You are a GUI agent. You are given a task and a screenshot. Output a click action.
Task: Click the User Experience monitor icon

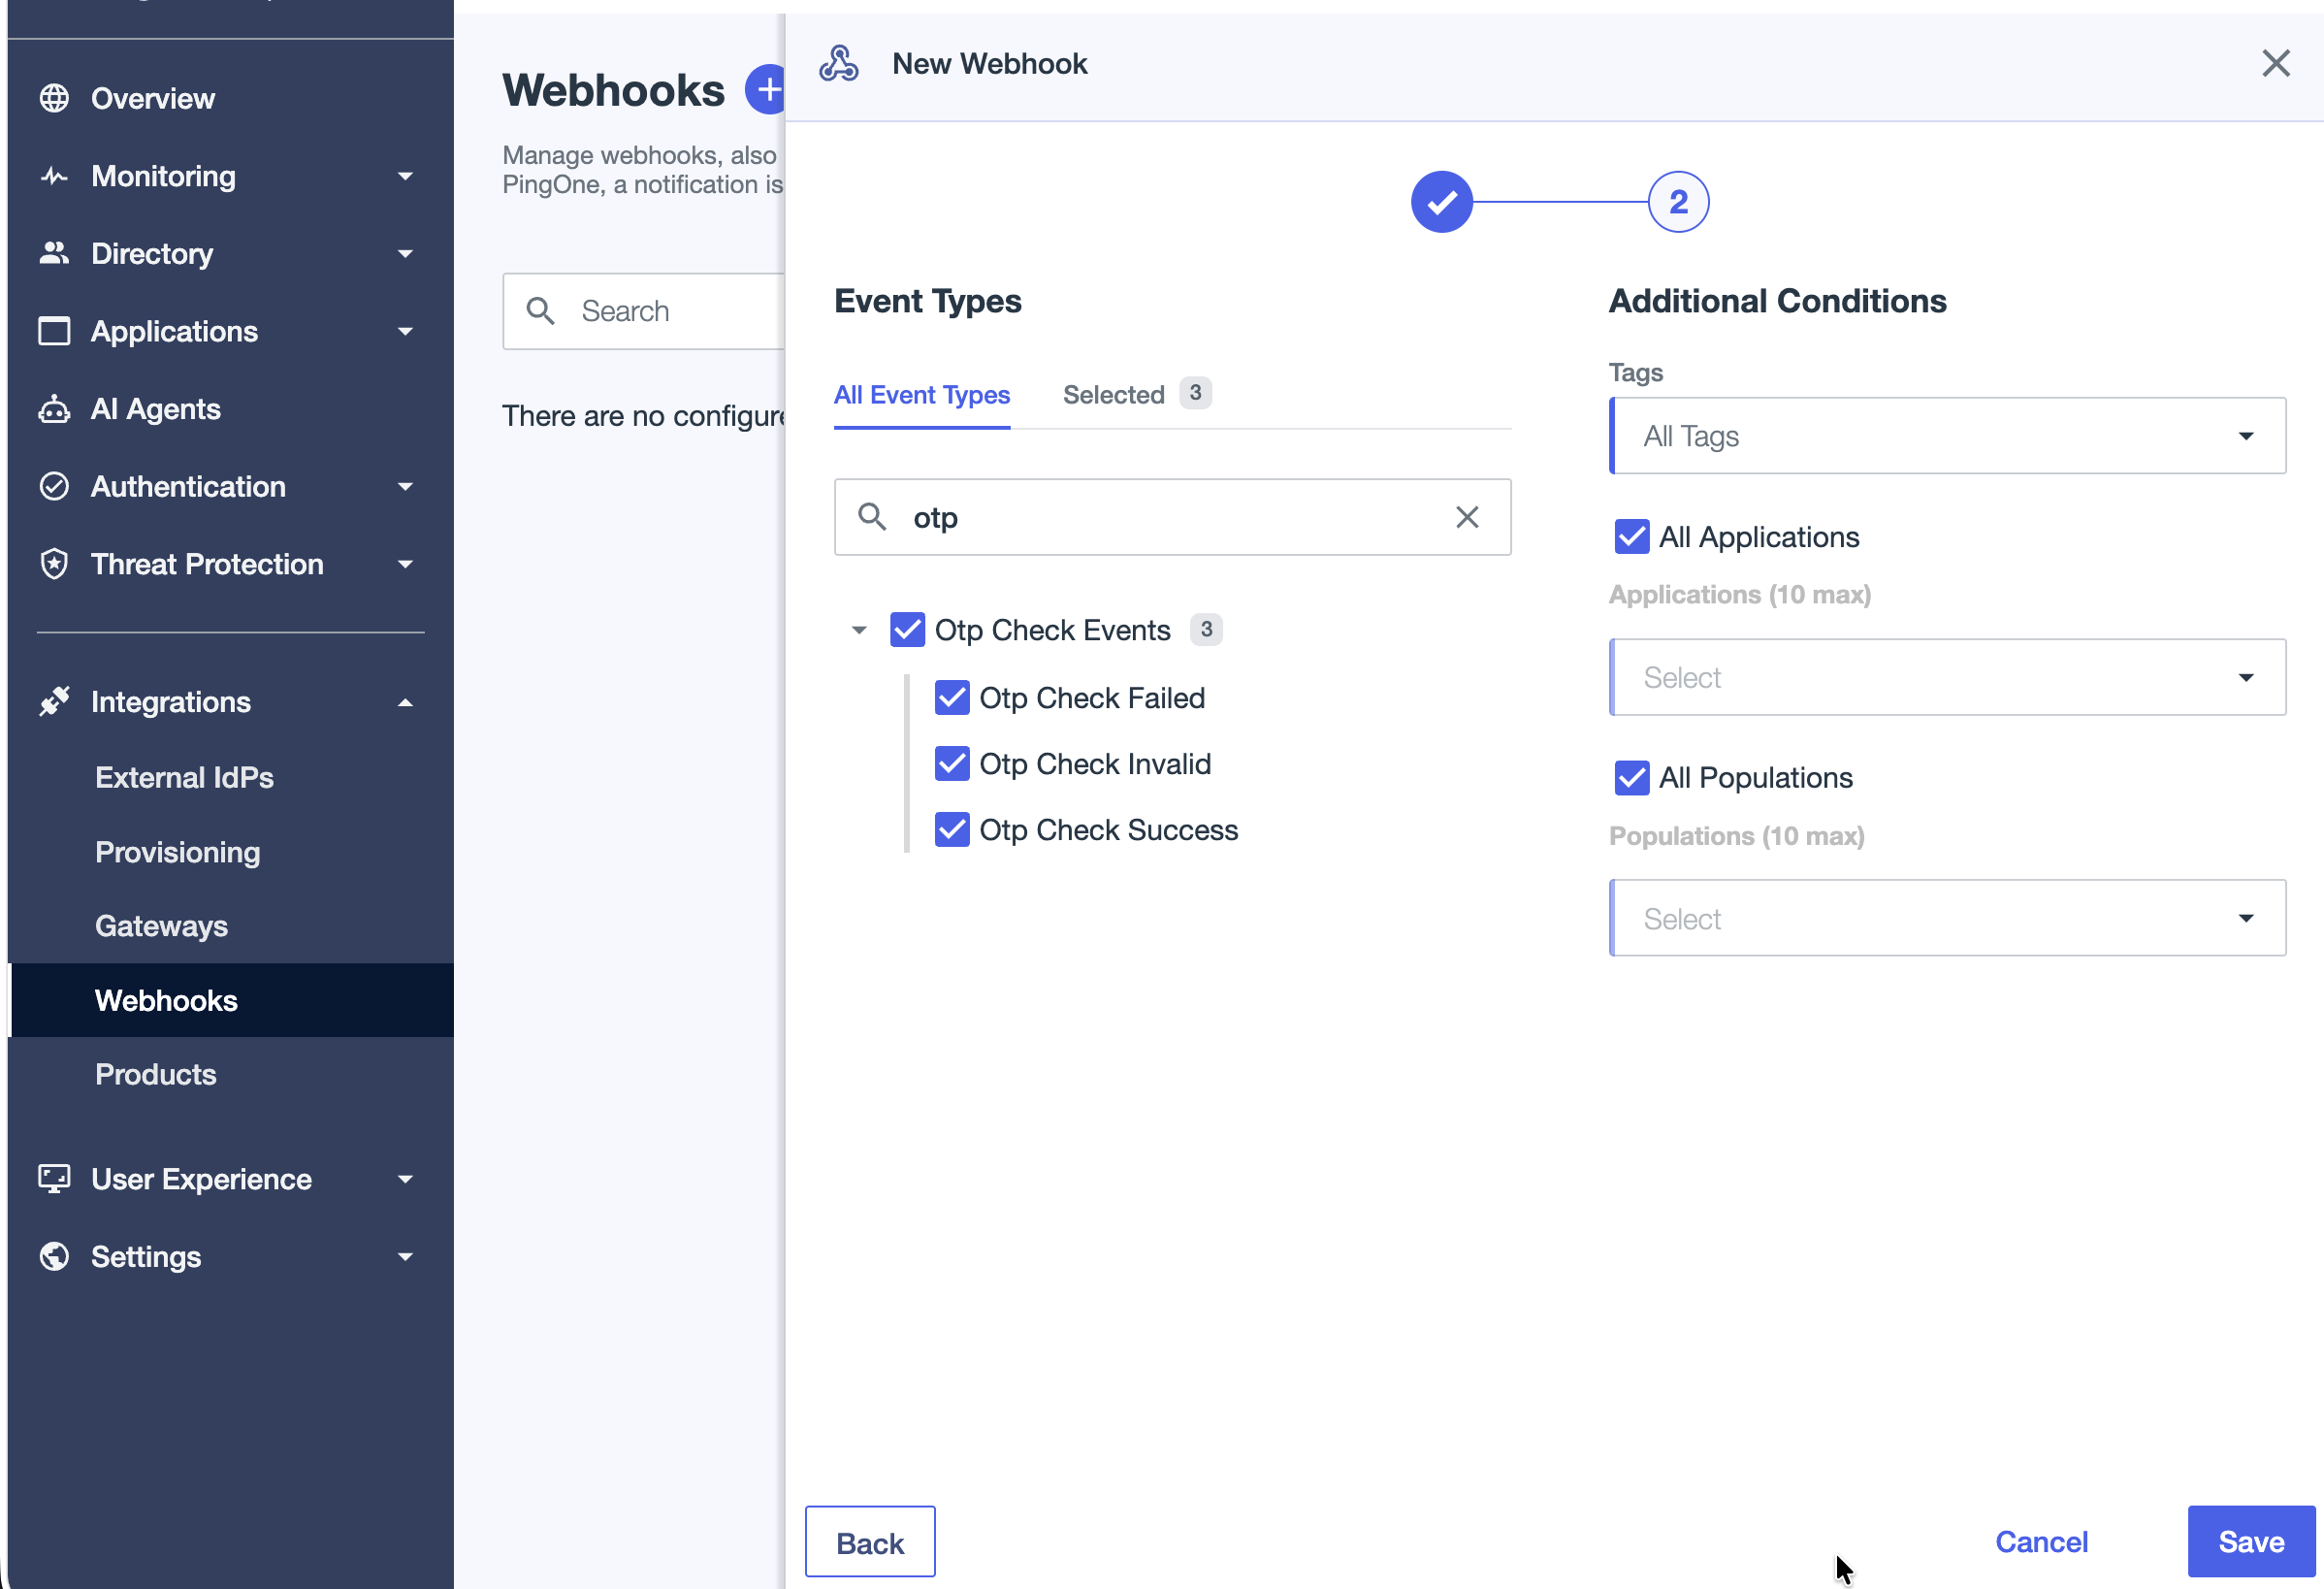[54, 1179]
